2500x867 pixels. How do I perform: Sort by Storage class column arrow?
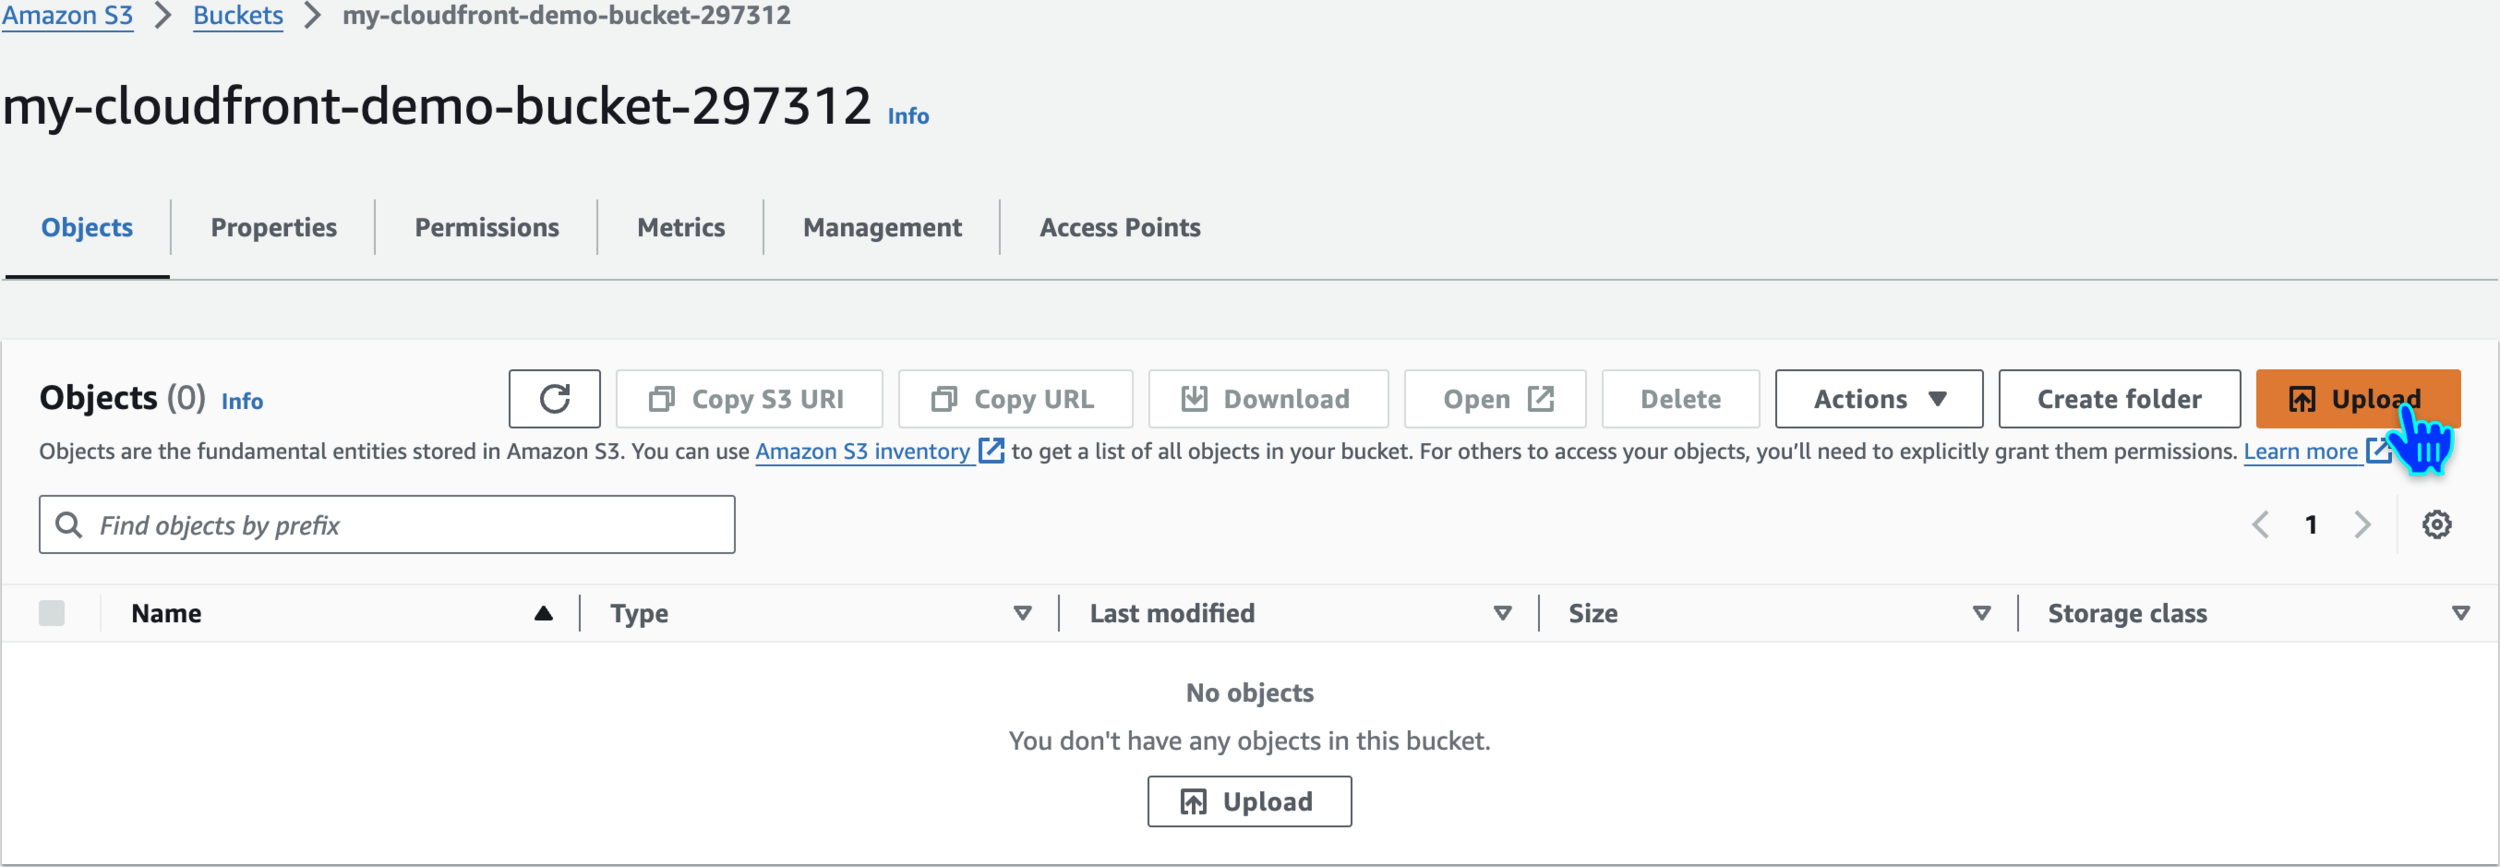click(2460, 614)
